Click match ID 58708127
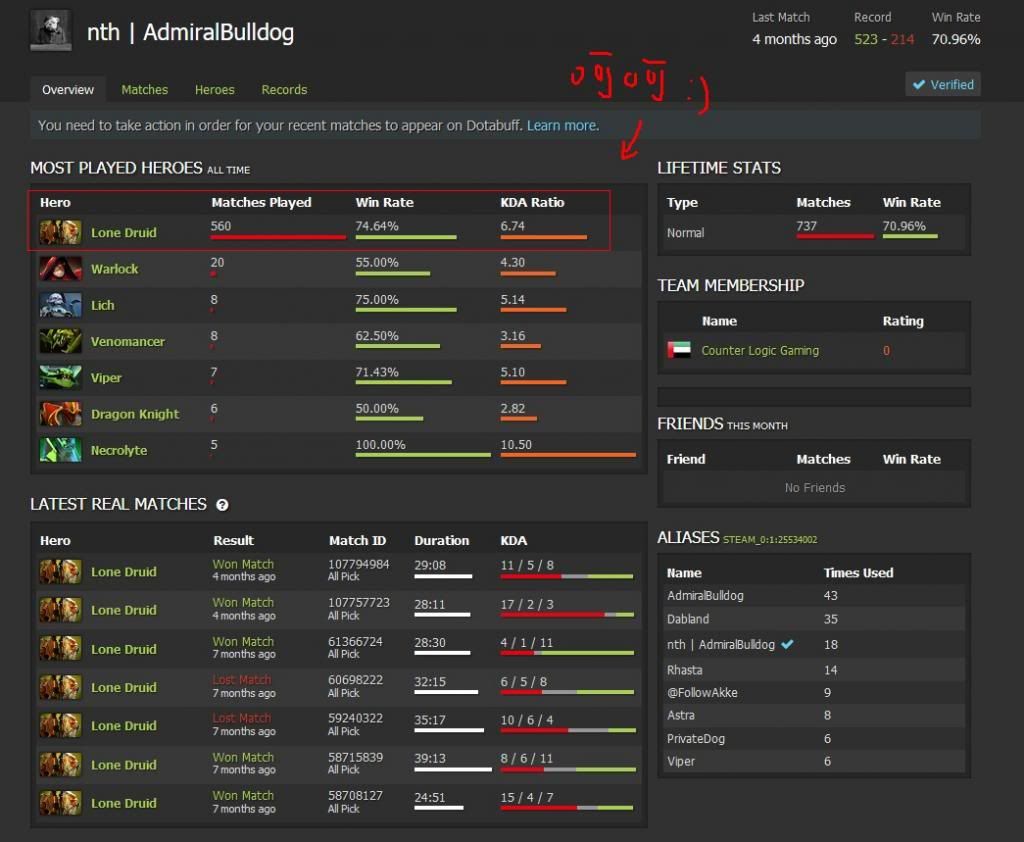Image resolution: width=1024 pixels, height=842 pixels. tap(355, 796)
